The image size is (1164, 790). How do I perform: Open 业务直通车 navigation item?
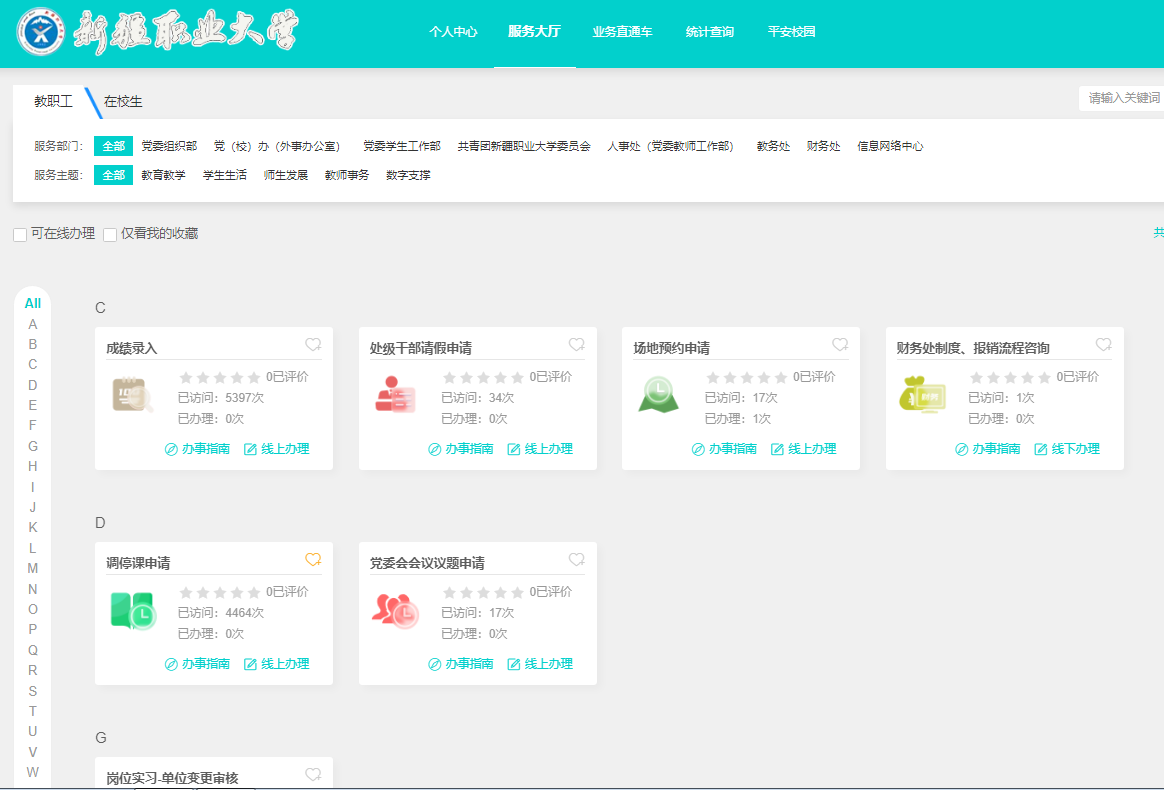622,32
